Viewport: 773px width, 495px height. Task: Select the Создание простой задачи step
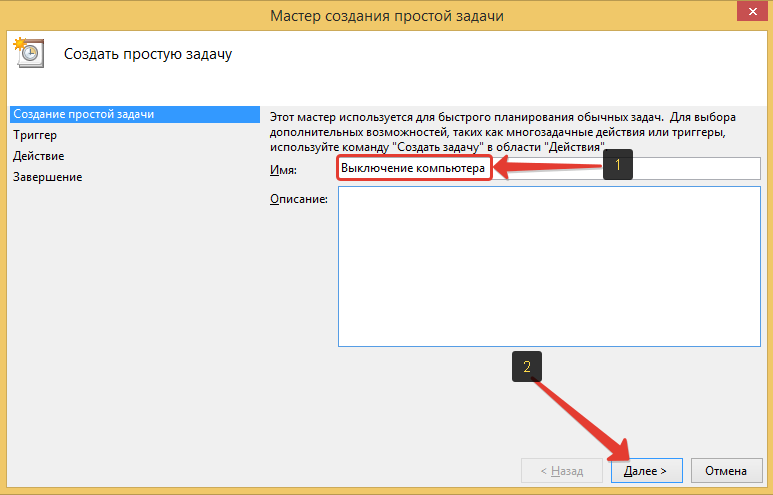[x=135, y=114]
